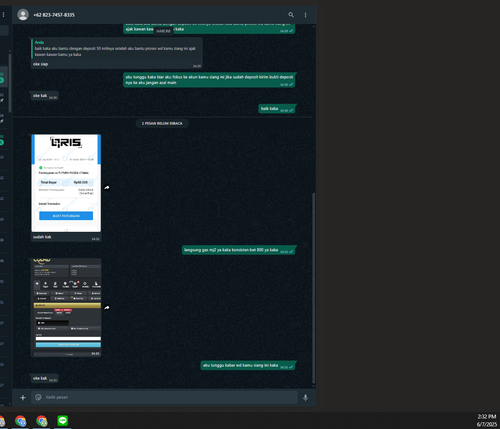Viewport: 500px width, 429px height.
Task: Click the '1 PESAN BELUM DIBACA' divider label
Action: coord(162,123)
